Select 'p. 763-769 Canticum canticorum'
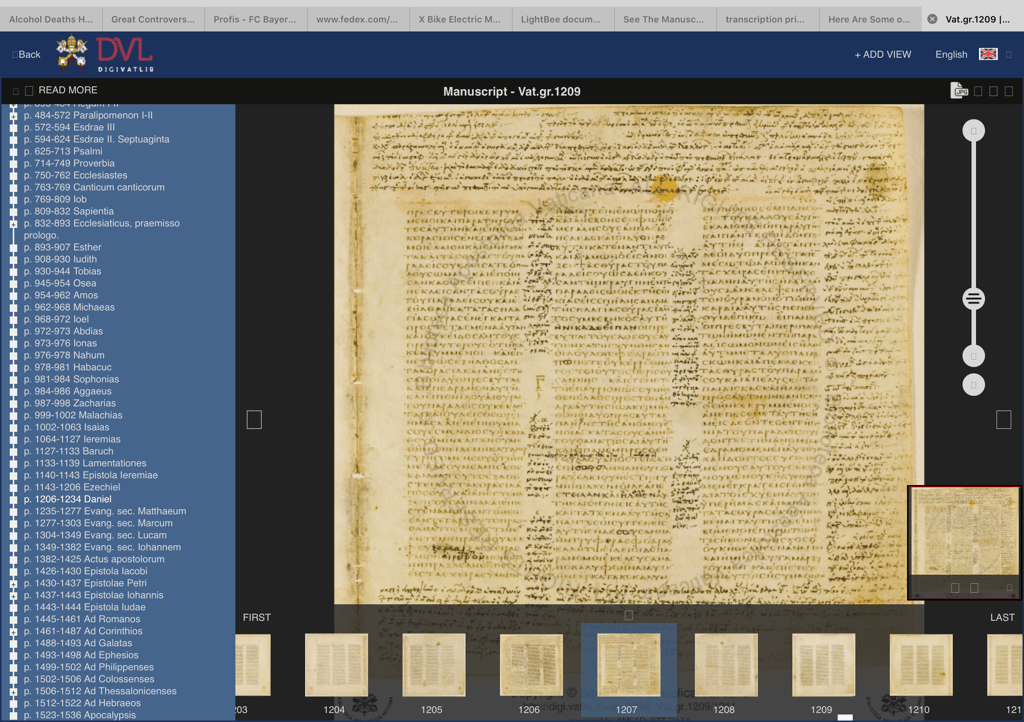This screenshot has width=1024, height=722. pos(94,187)
